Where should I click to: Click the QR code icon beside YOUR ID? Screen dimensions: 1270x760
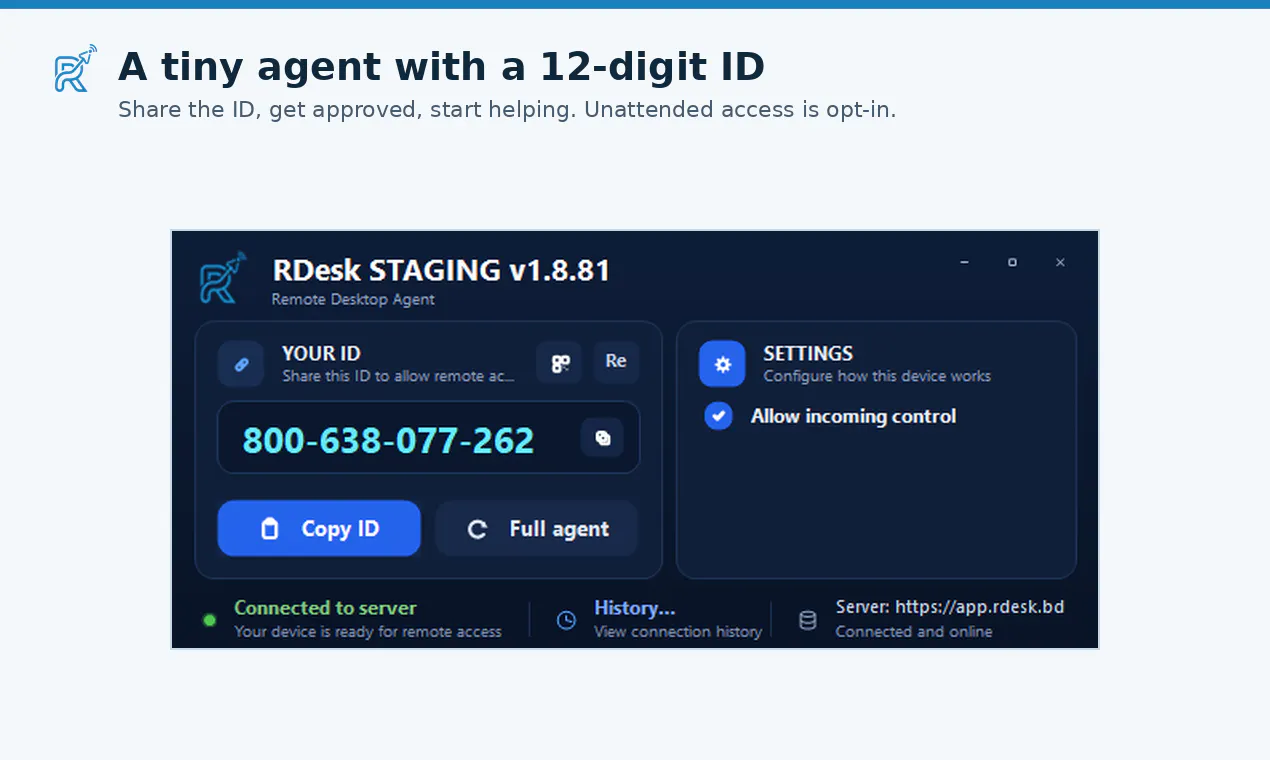point(559,363)
